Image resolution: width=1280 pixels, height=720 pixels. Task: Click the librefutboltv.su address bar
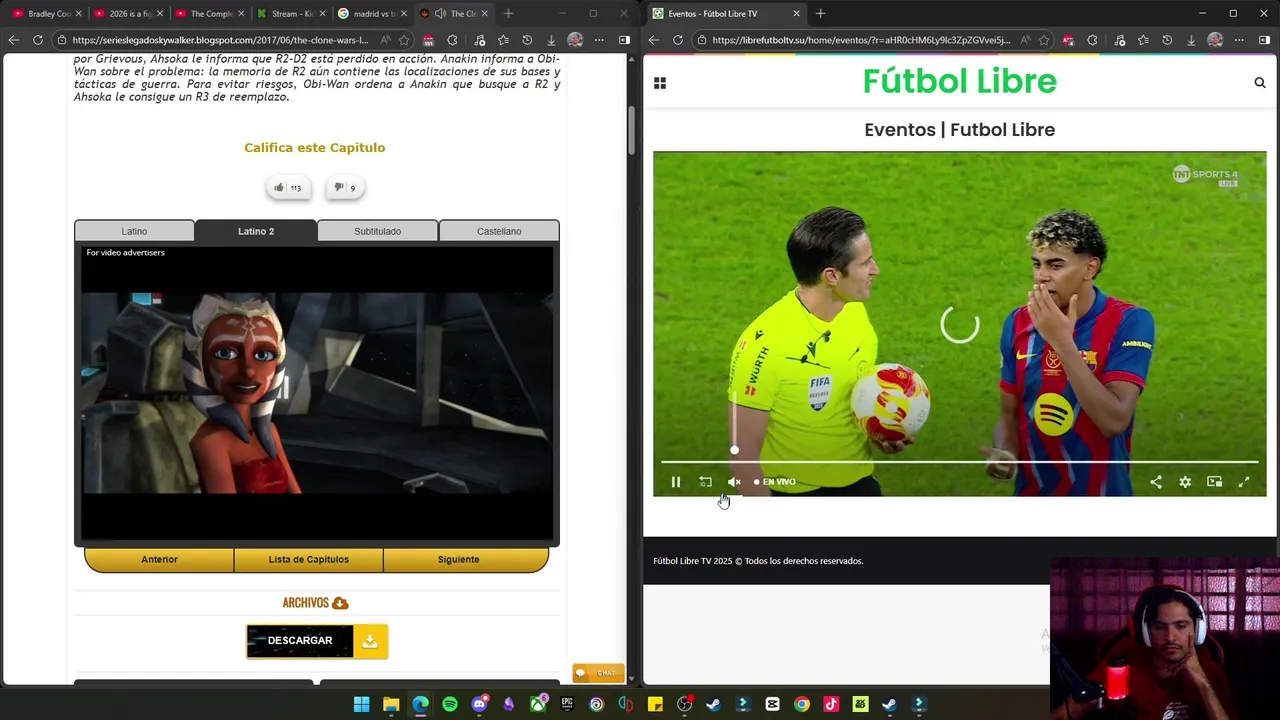(861, 40)
